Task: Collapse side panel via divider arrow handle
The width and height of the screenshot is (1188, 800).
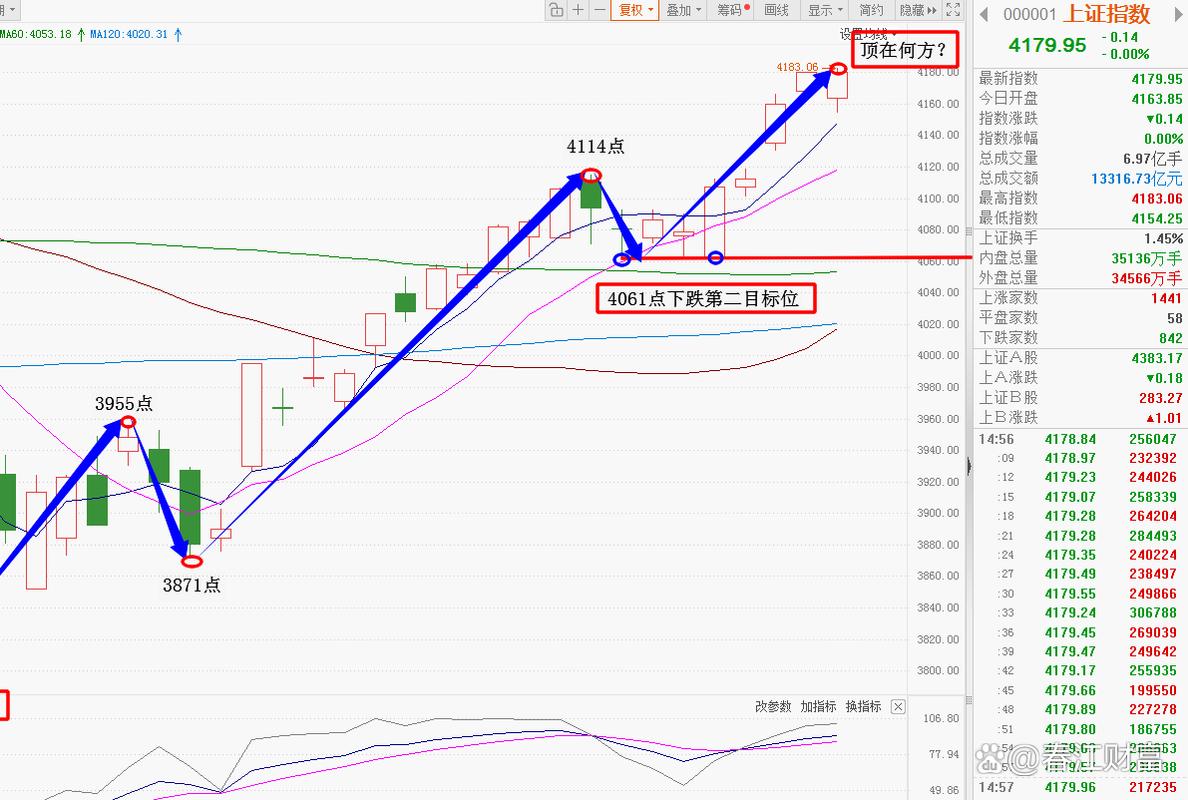Action: (x=969, y=465)
